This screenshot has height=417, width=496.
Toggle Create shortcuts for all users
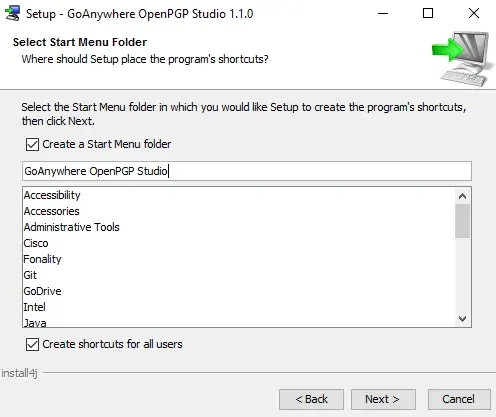(32, 344)
